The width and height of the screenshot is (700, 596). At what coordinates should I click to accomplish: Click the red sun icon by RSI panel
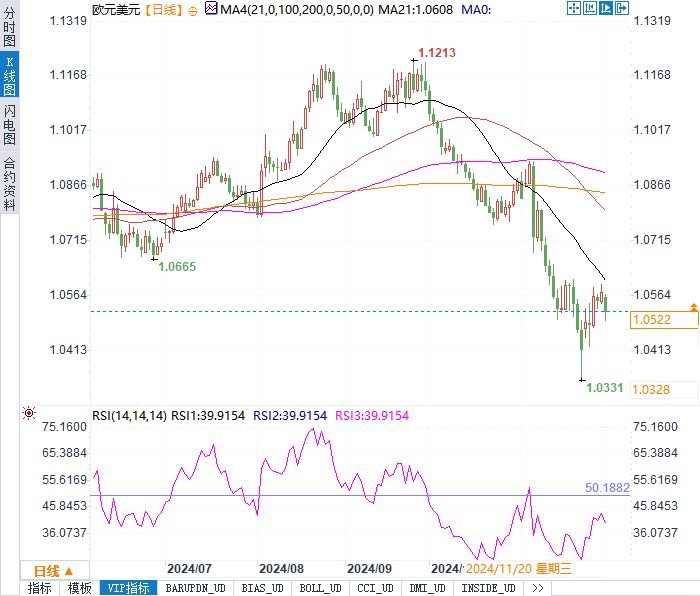point(29,413)
